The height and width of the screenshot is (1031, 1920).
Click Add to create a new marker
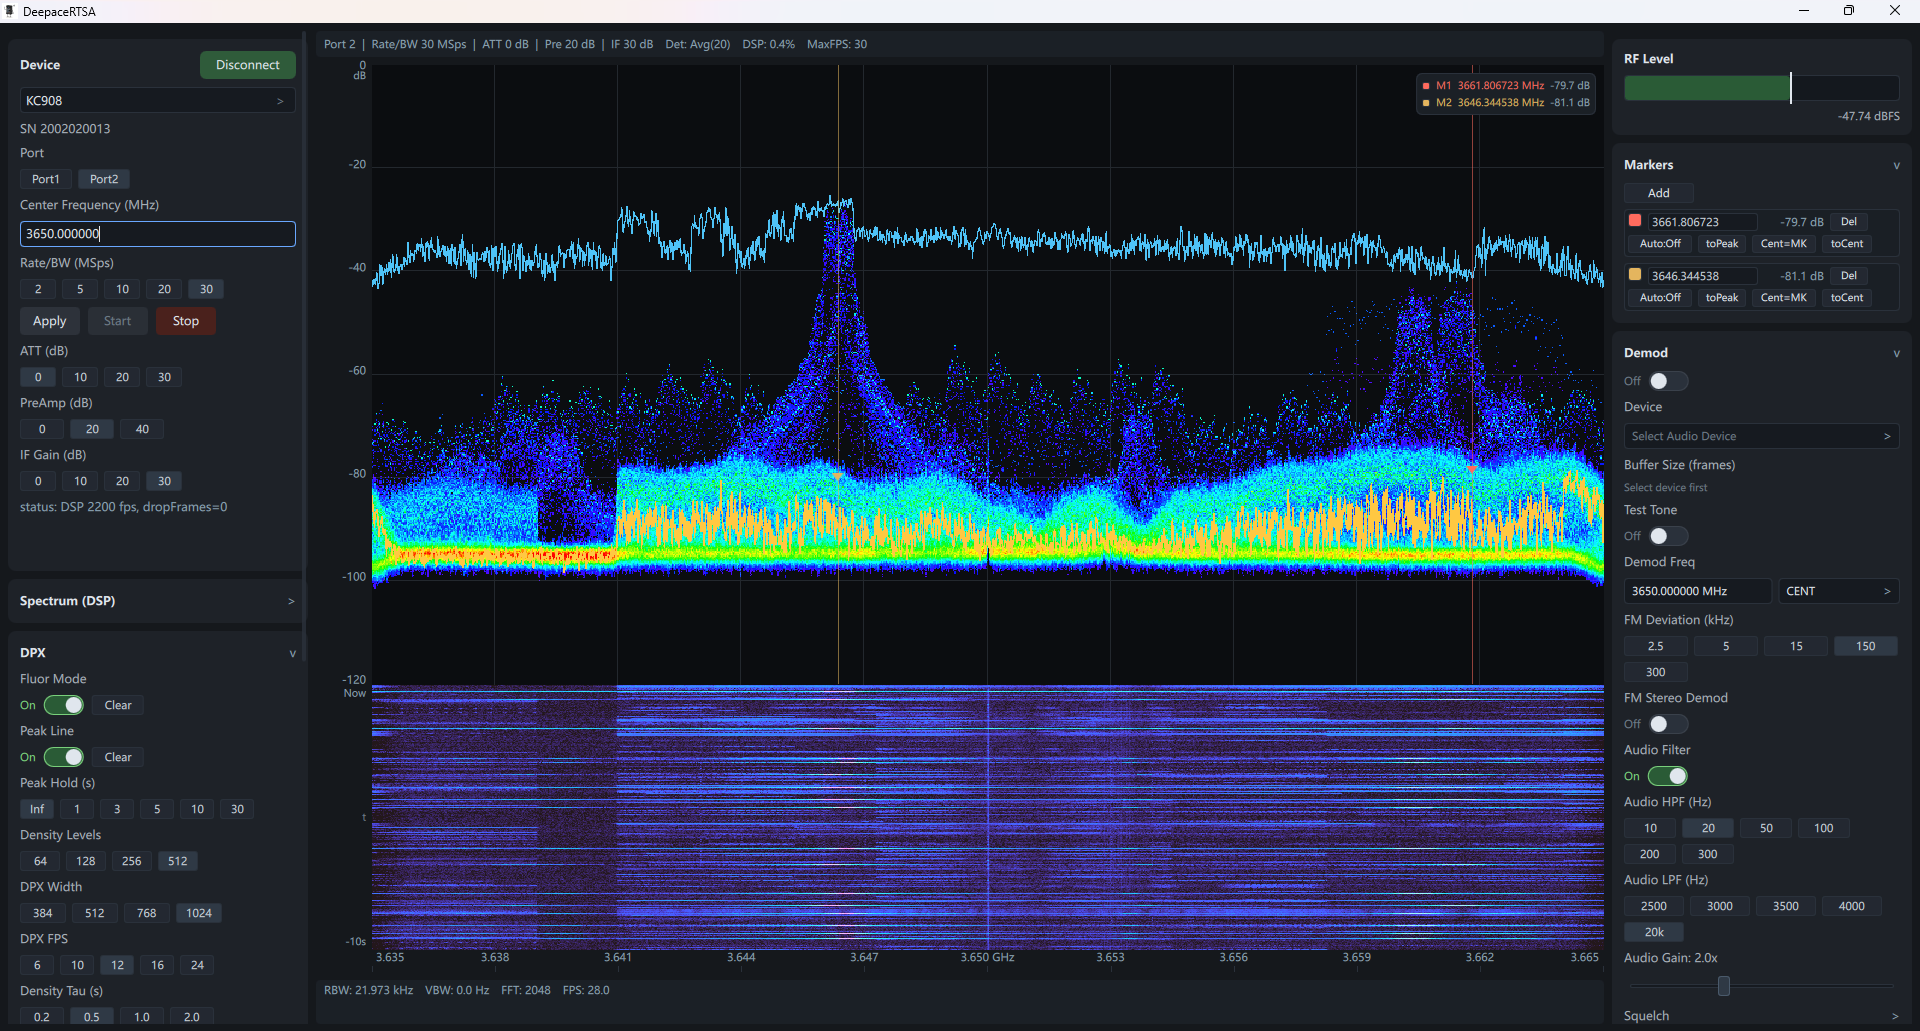click(1659, 192)
